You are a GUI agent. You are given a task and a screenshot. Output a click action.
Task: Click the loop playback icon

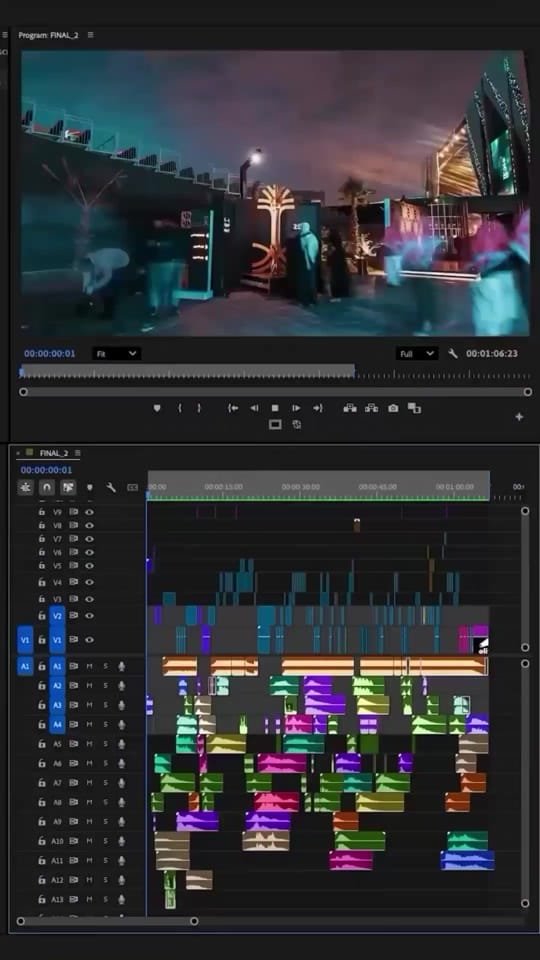[297, 424]
